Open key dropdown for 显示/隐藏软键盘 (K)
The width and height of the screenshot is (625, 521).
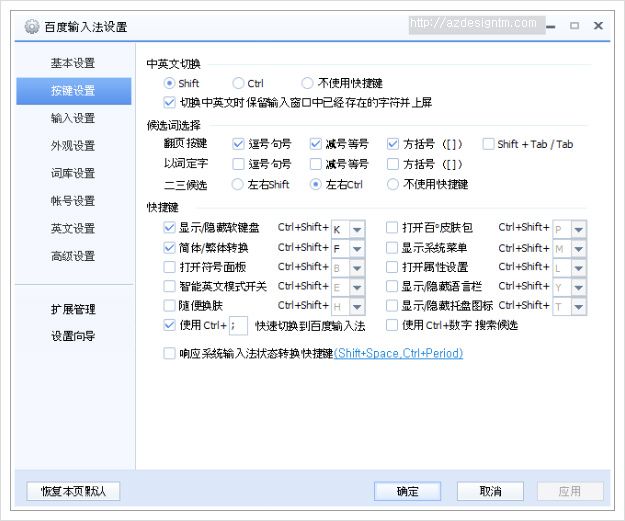tap(357, 229)
